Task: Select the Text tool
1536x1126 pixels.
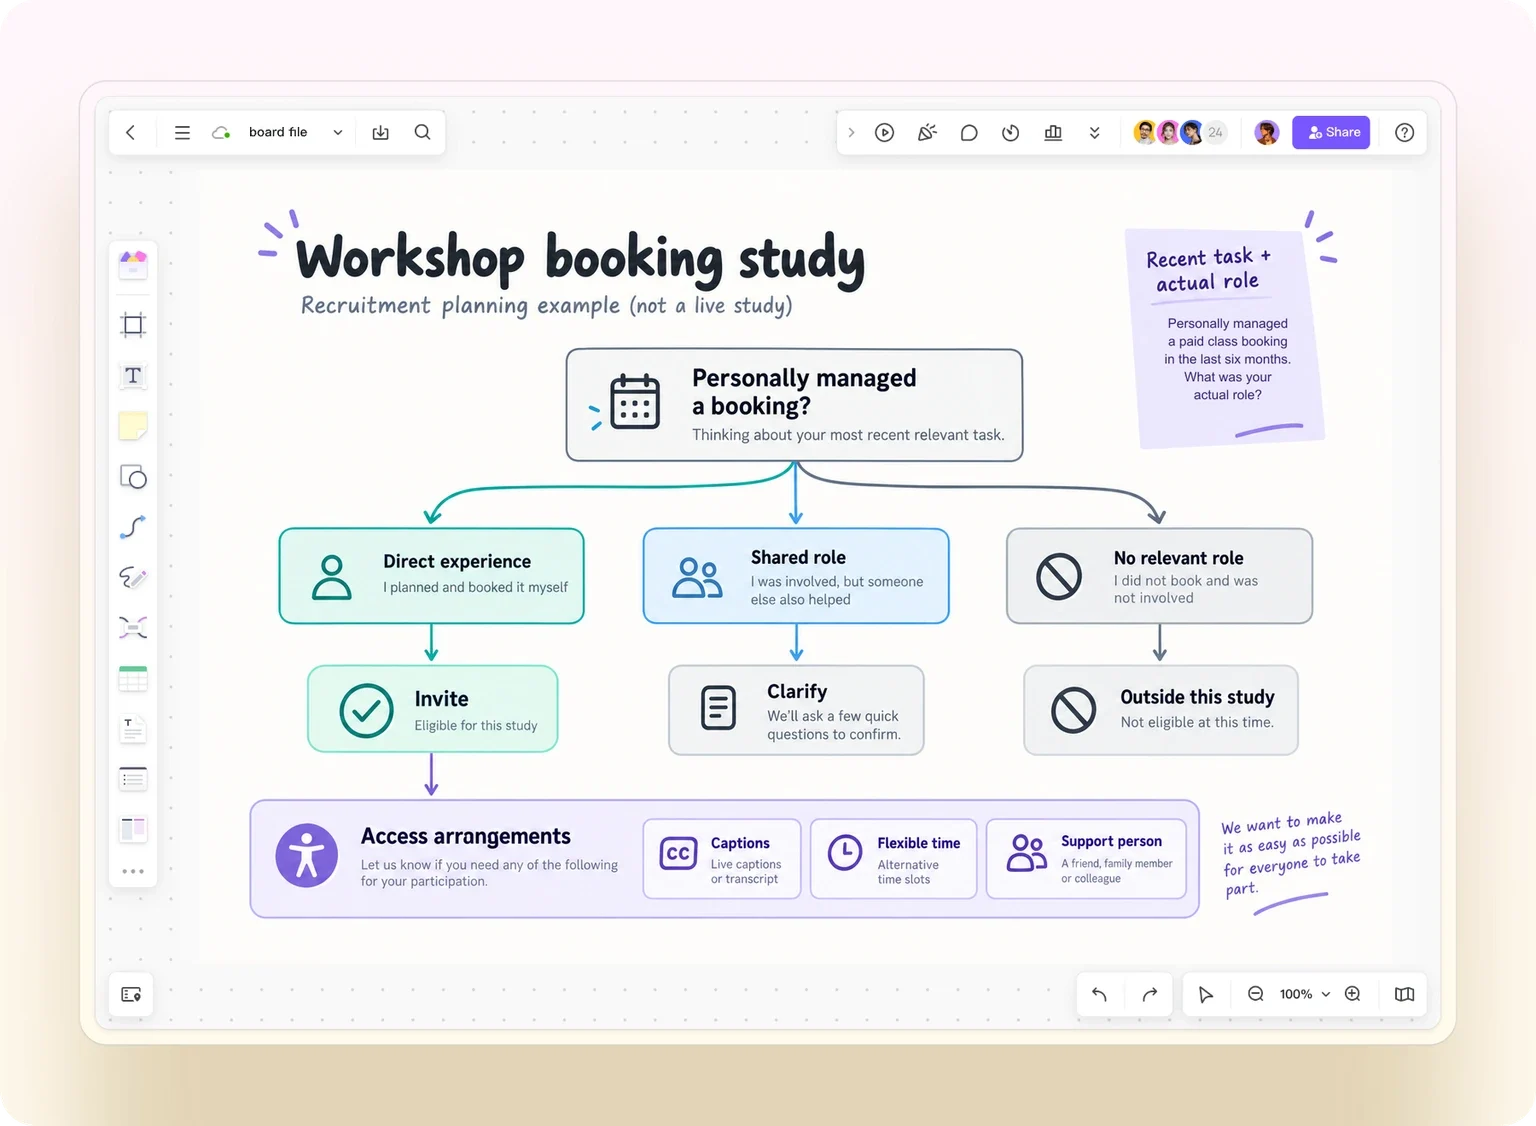Action: pyautogui.click(x=133, y=375)
